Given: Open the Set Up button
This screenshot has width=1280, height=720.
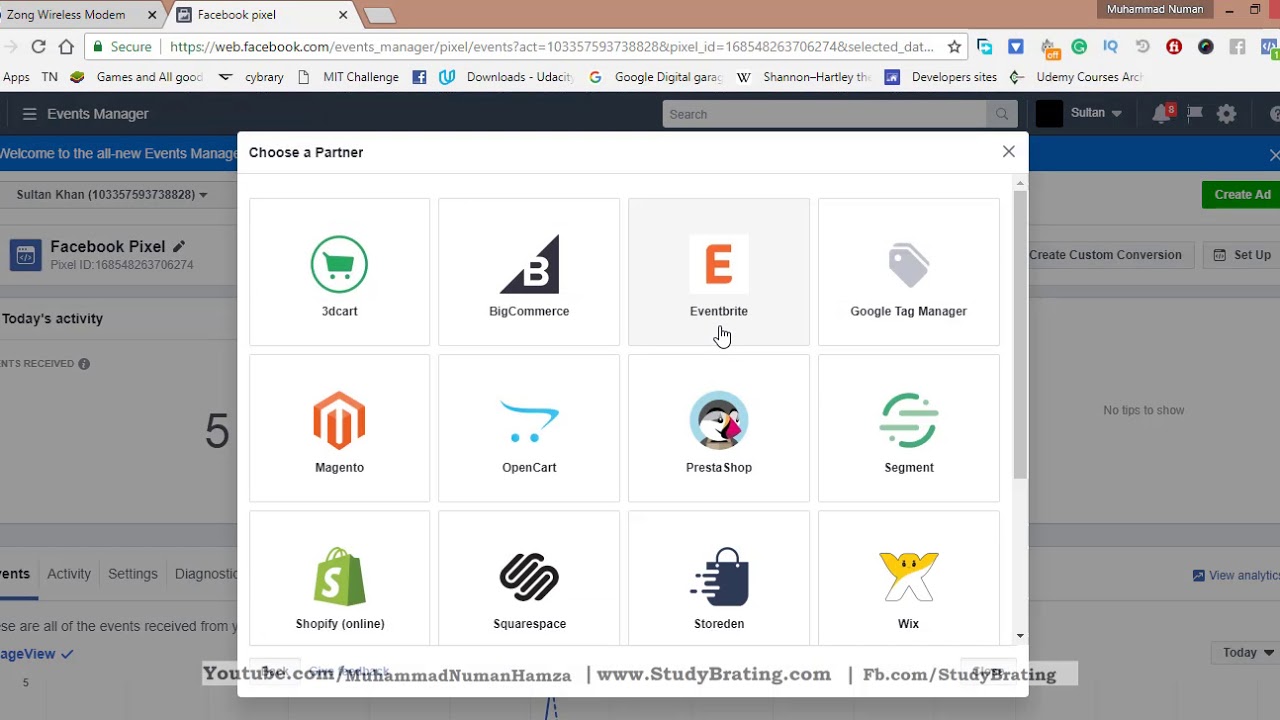Looking at the screenshot, I should (1241, 255).
